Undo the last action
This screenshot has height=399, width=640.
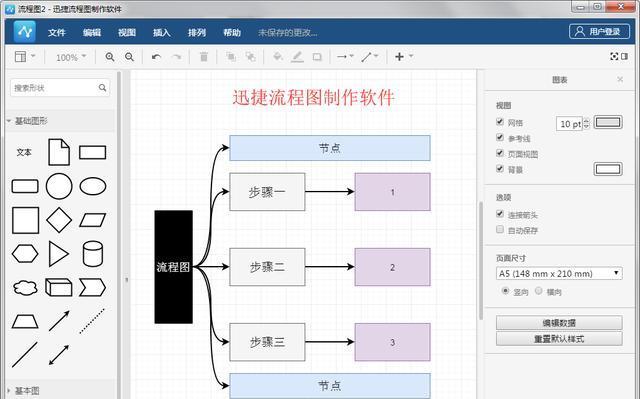pyautogui.click(x=156, y=57)
